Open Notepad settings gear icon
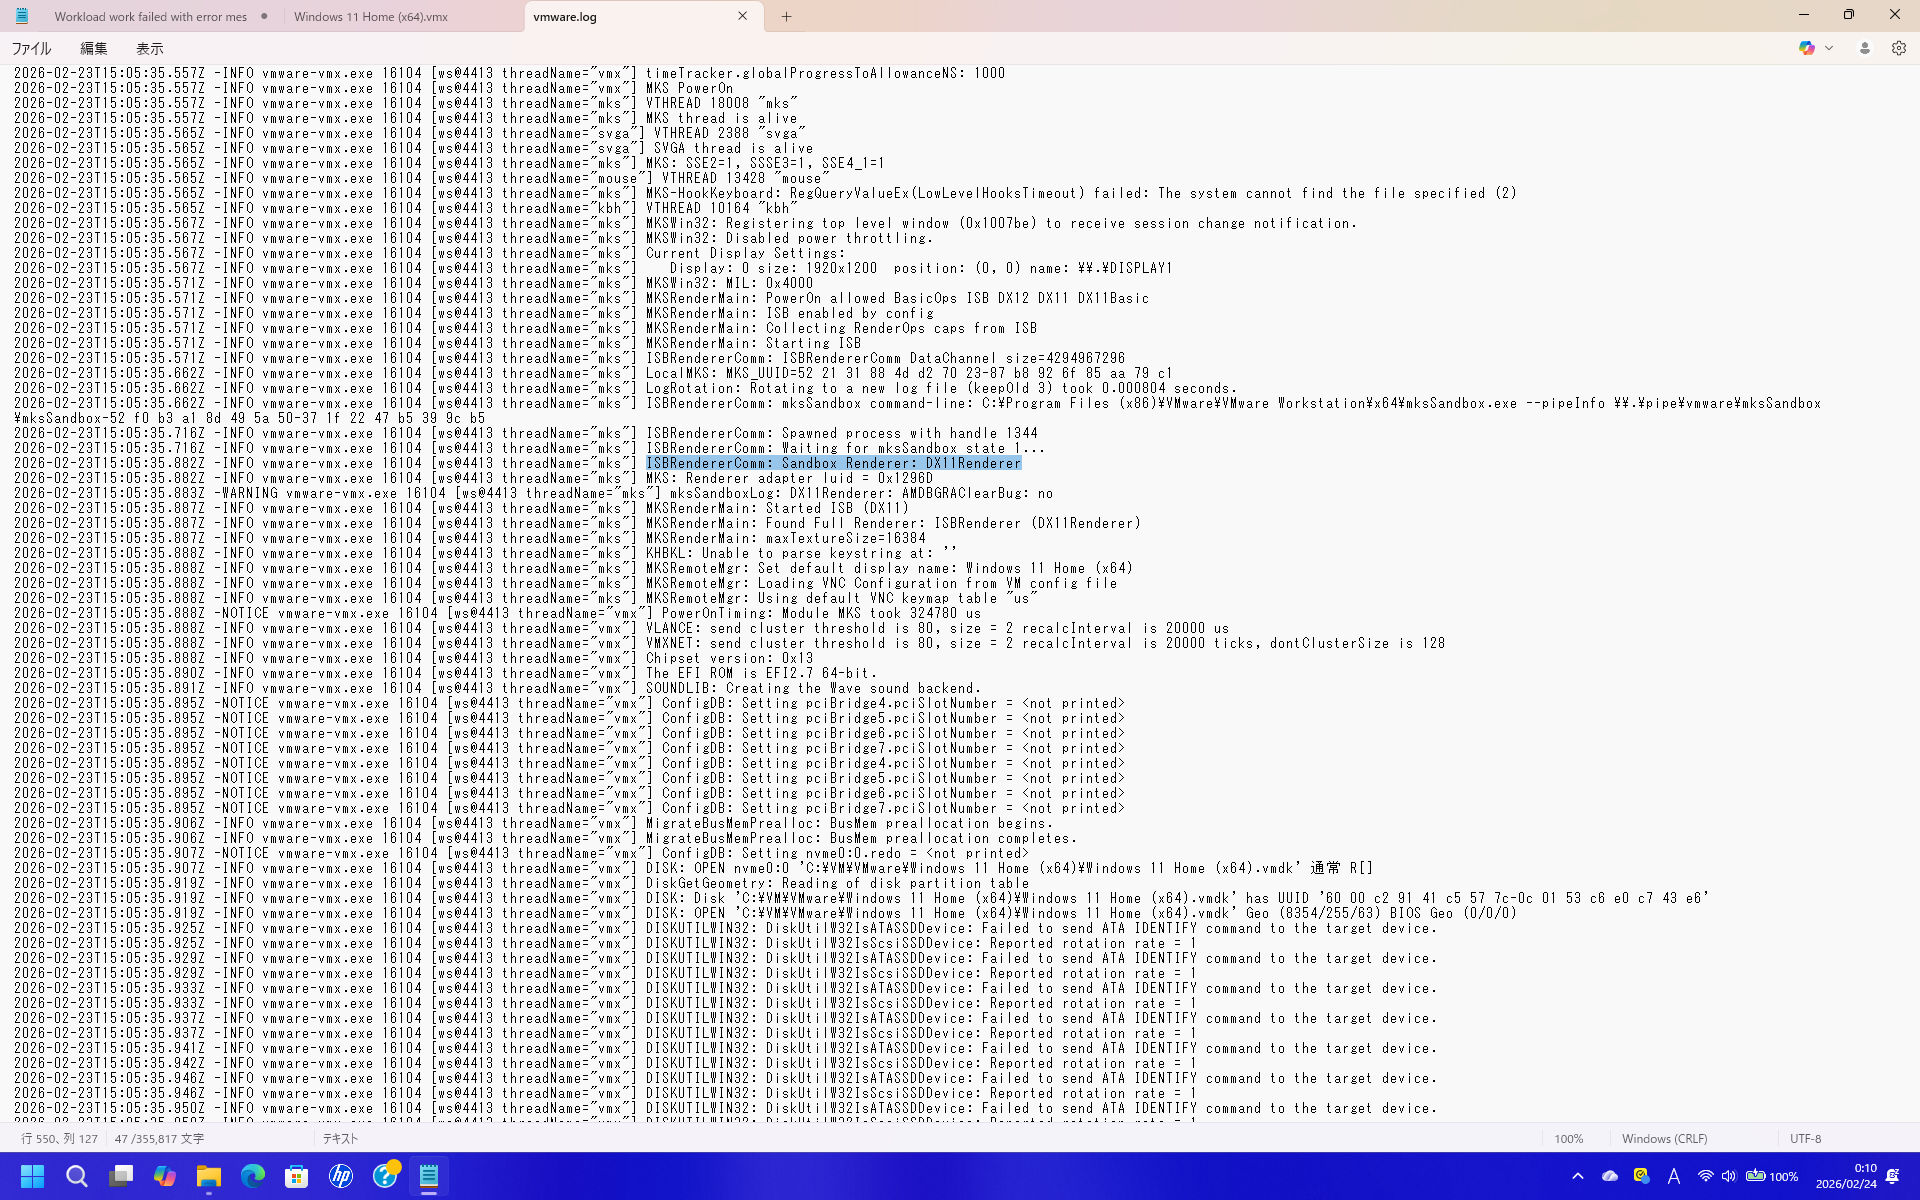 (x=1898, y=48)
